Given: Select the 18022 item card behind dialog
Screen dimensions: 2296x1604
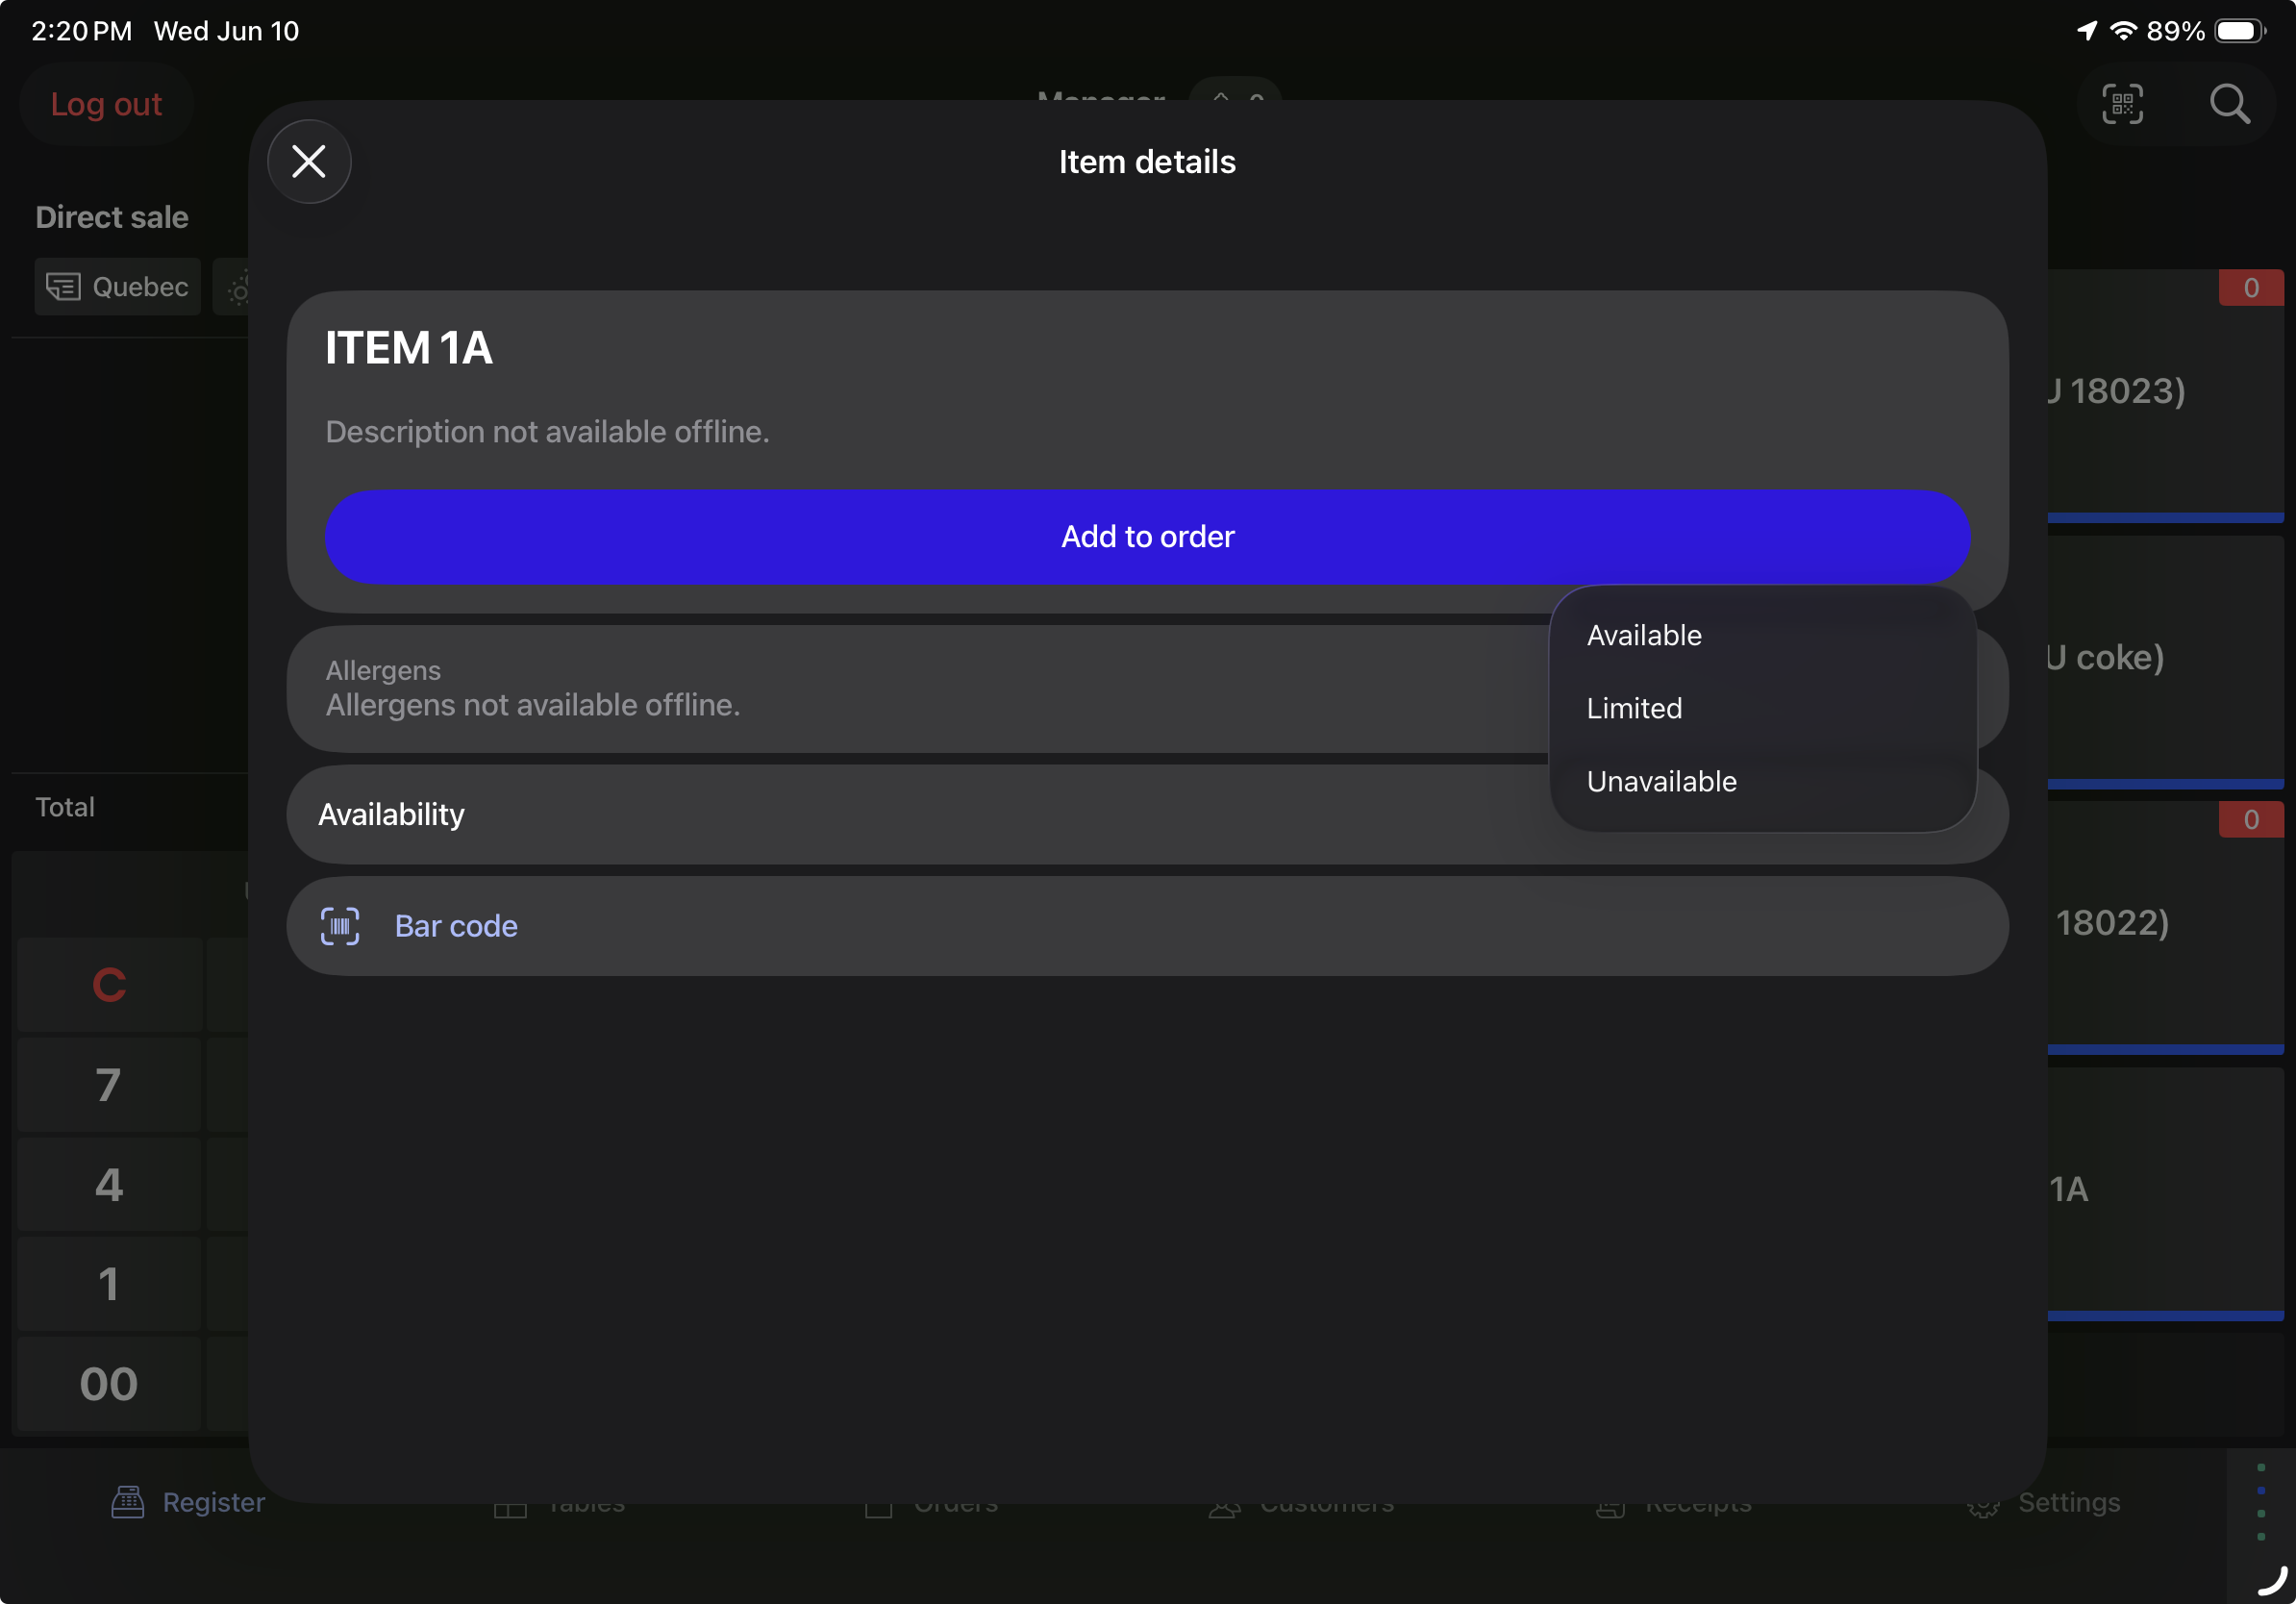Looking at the screenshot, I should click(x=2165, y=927).
